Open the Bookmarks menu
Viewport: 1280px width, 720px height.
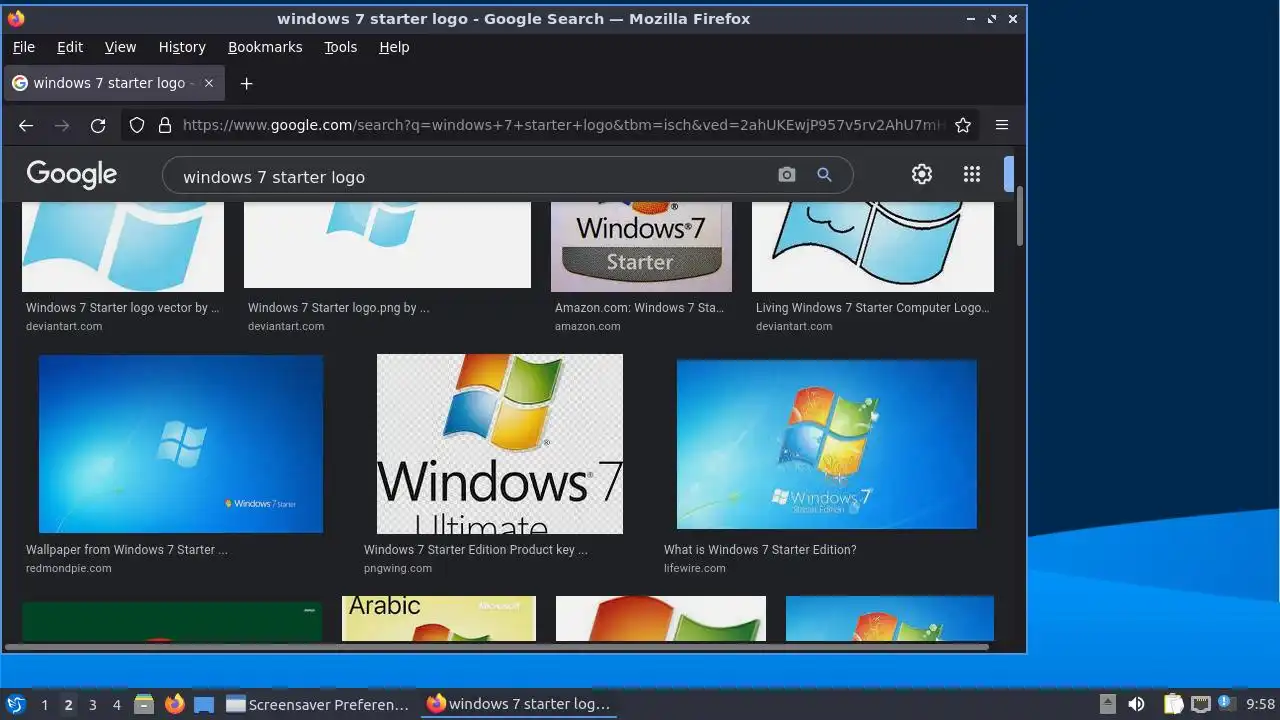coord(265,47)
